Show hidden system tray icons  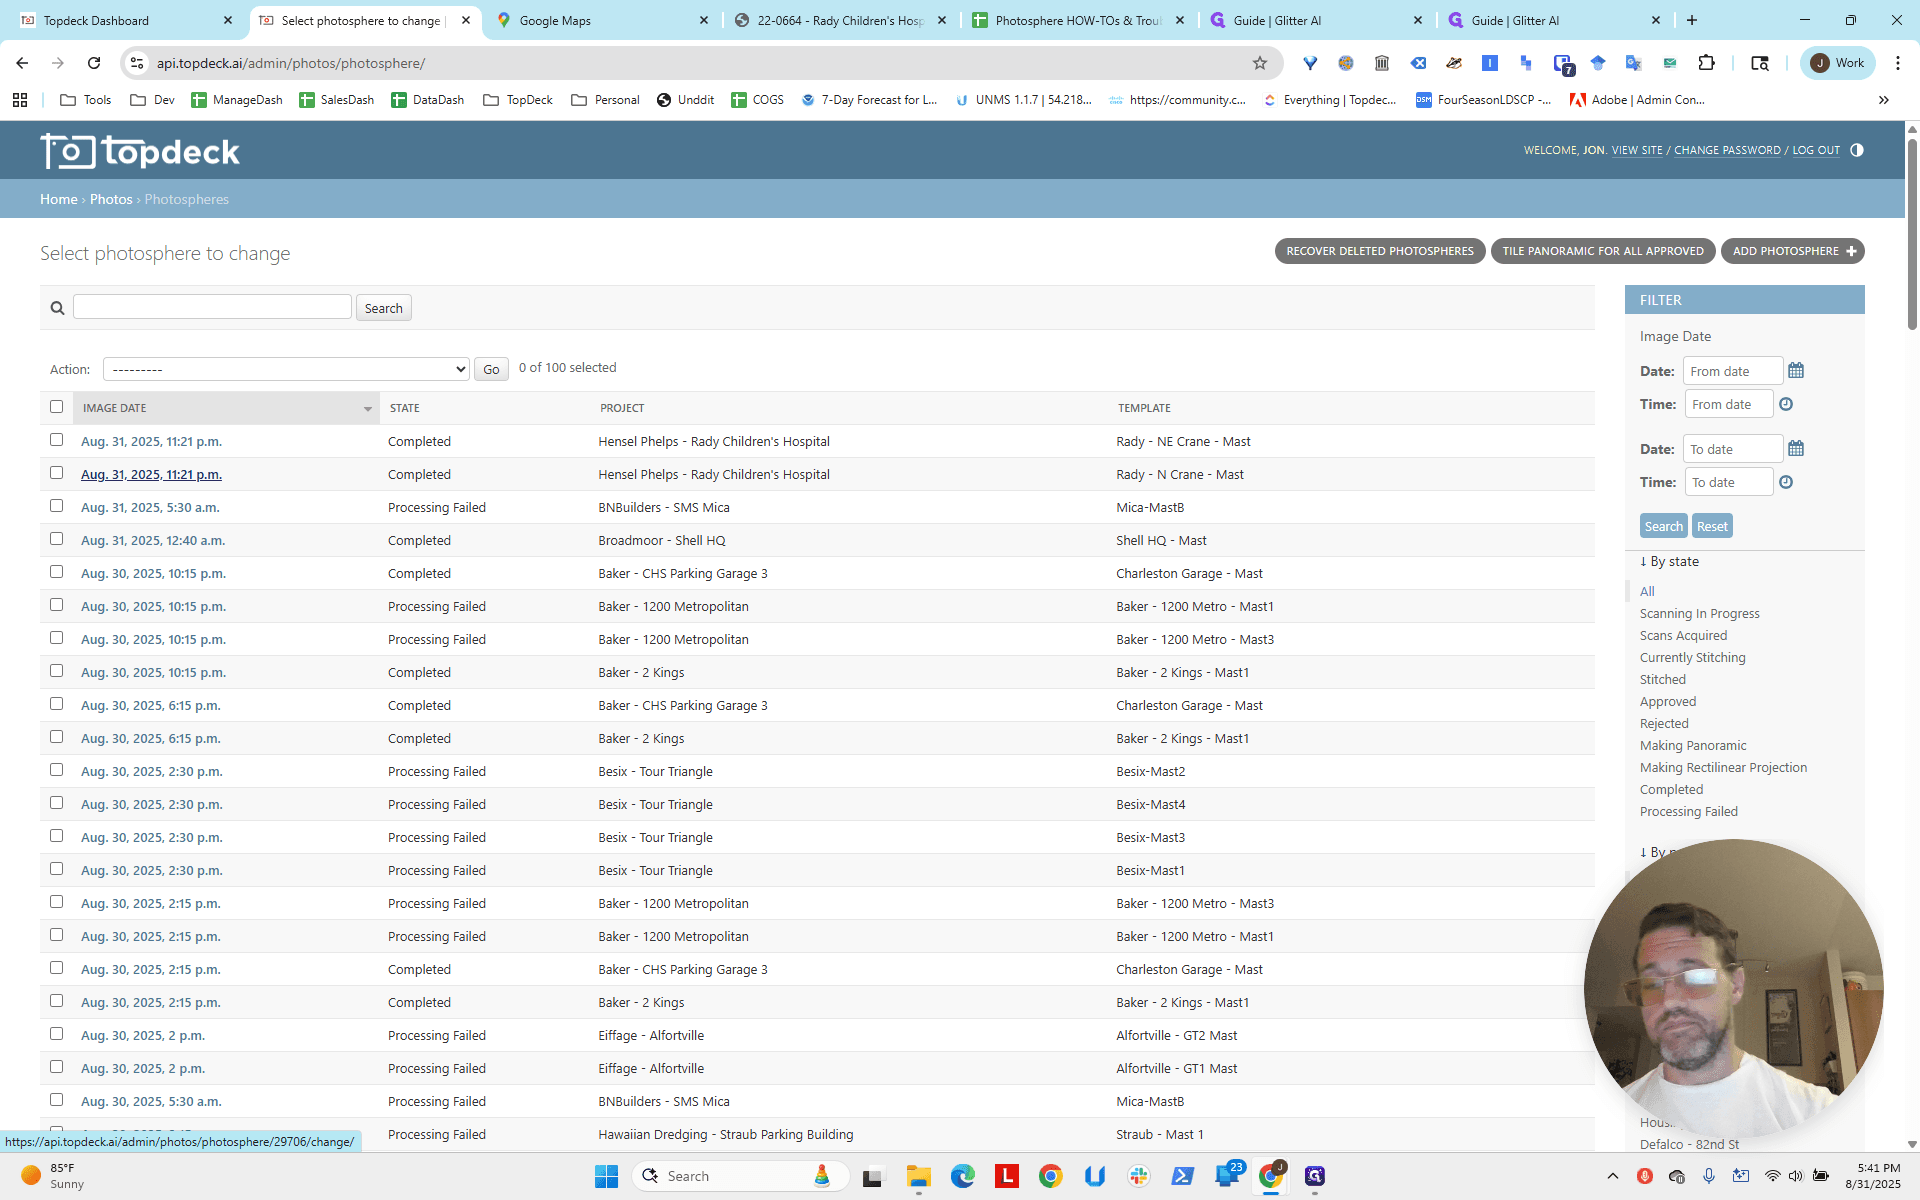pyautogui.click(x=1612, y=1176)
